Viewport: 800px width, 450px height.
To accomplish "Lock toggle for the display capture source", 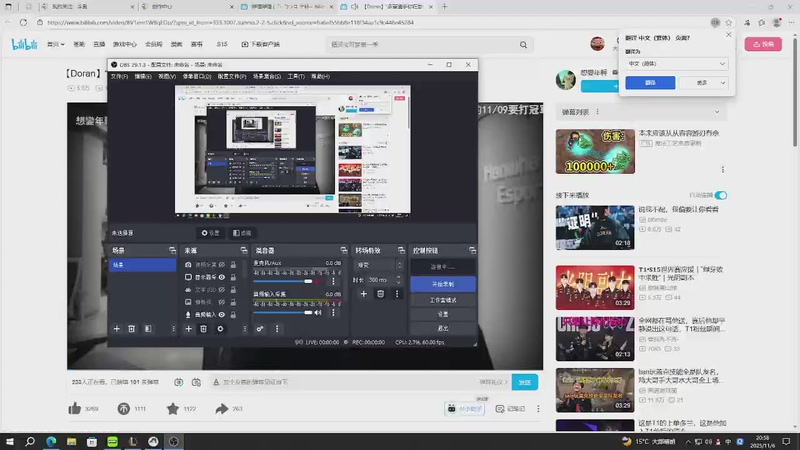I will 233,277.
